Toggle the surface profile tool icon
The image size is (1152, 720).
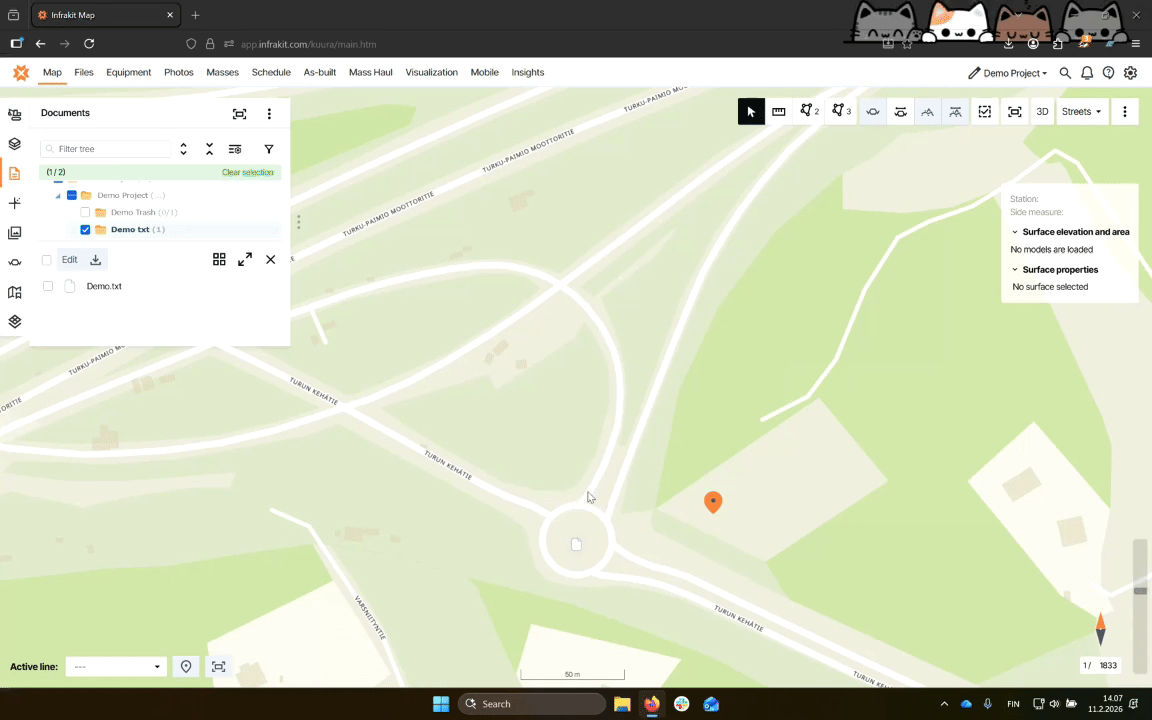pos(928,112)
